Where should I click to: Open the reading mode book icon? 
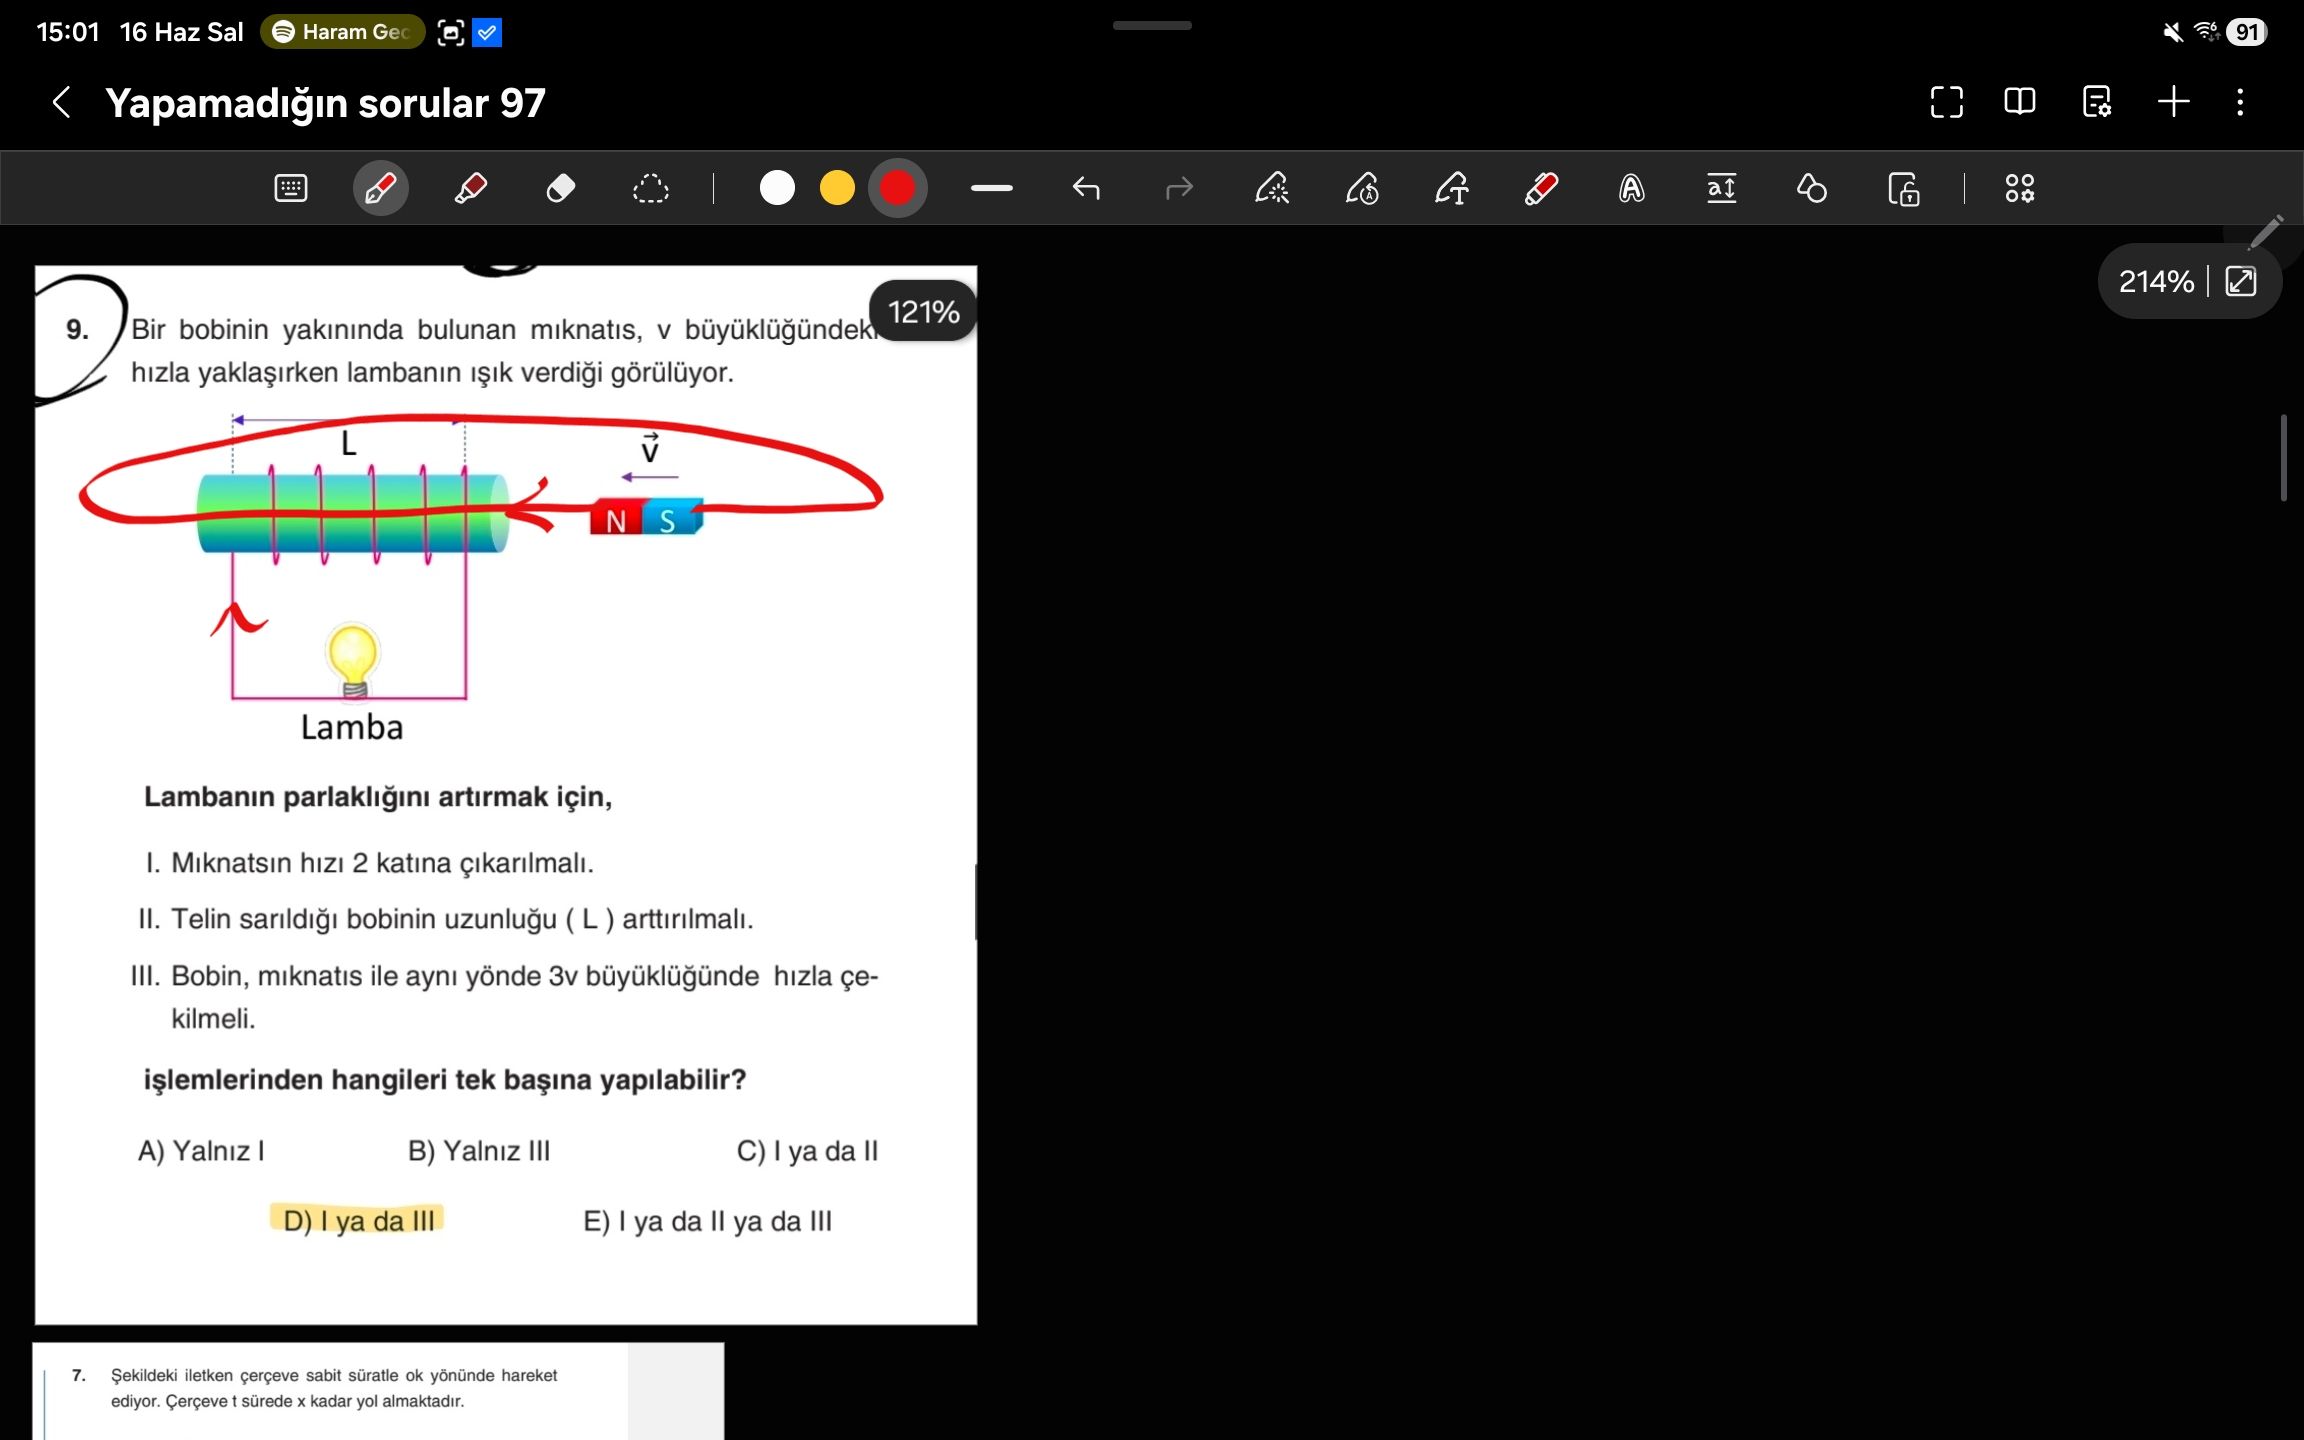point(2020,102)
